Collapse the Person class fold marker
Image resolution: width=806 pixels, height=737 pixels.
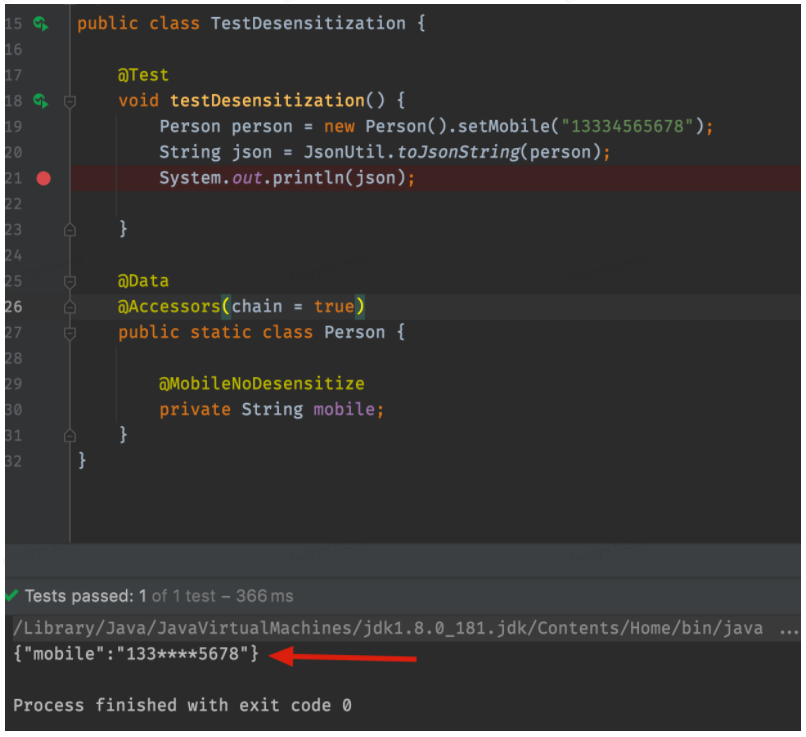click(70, 333)
